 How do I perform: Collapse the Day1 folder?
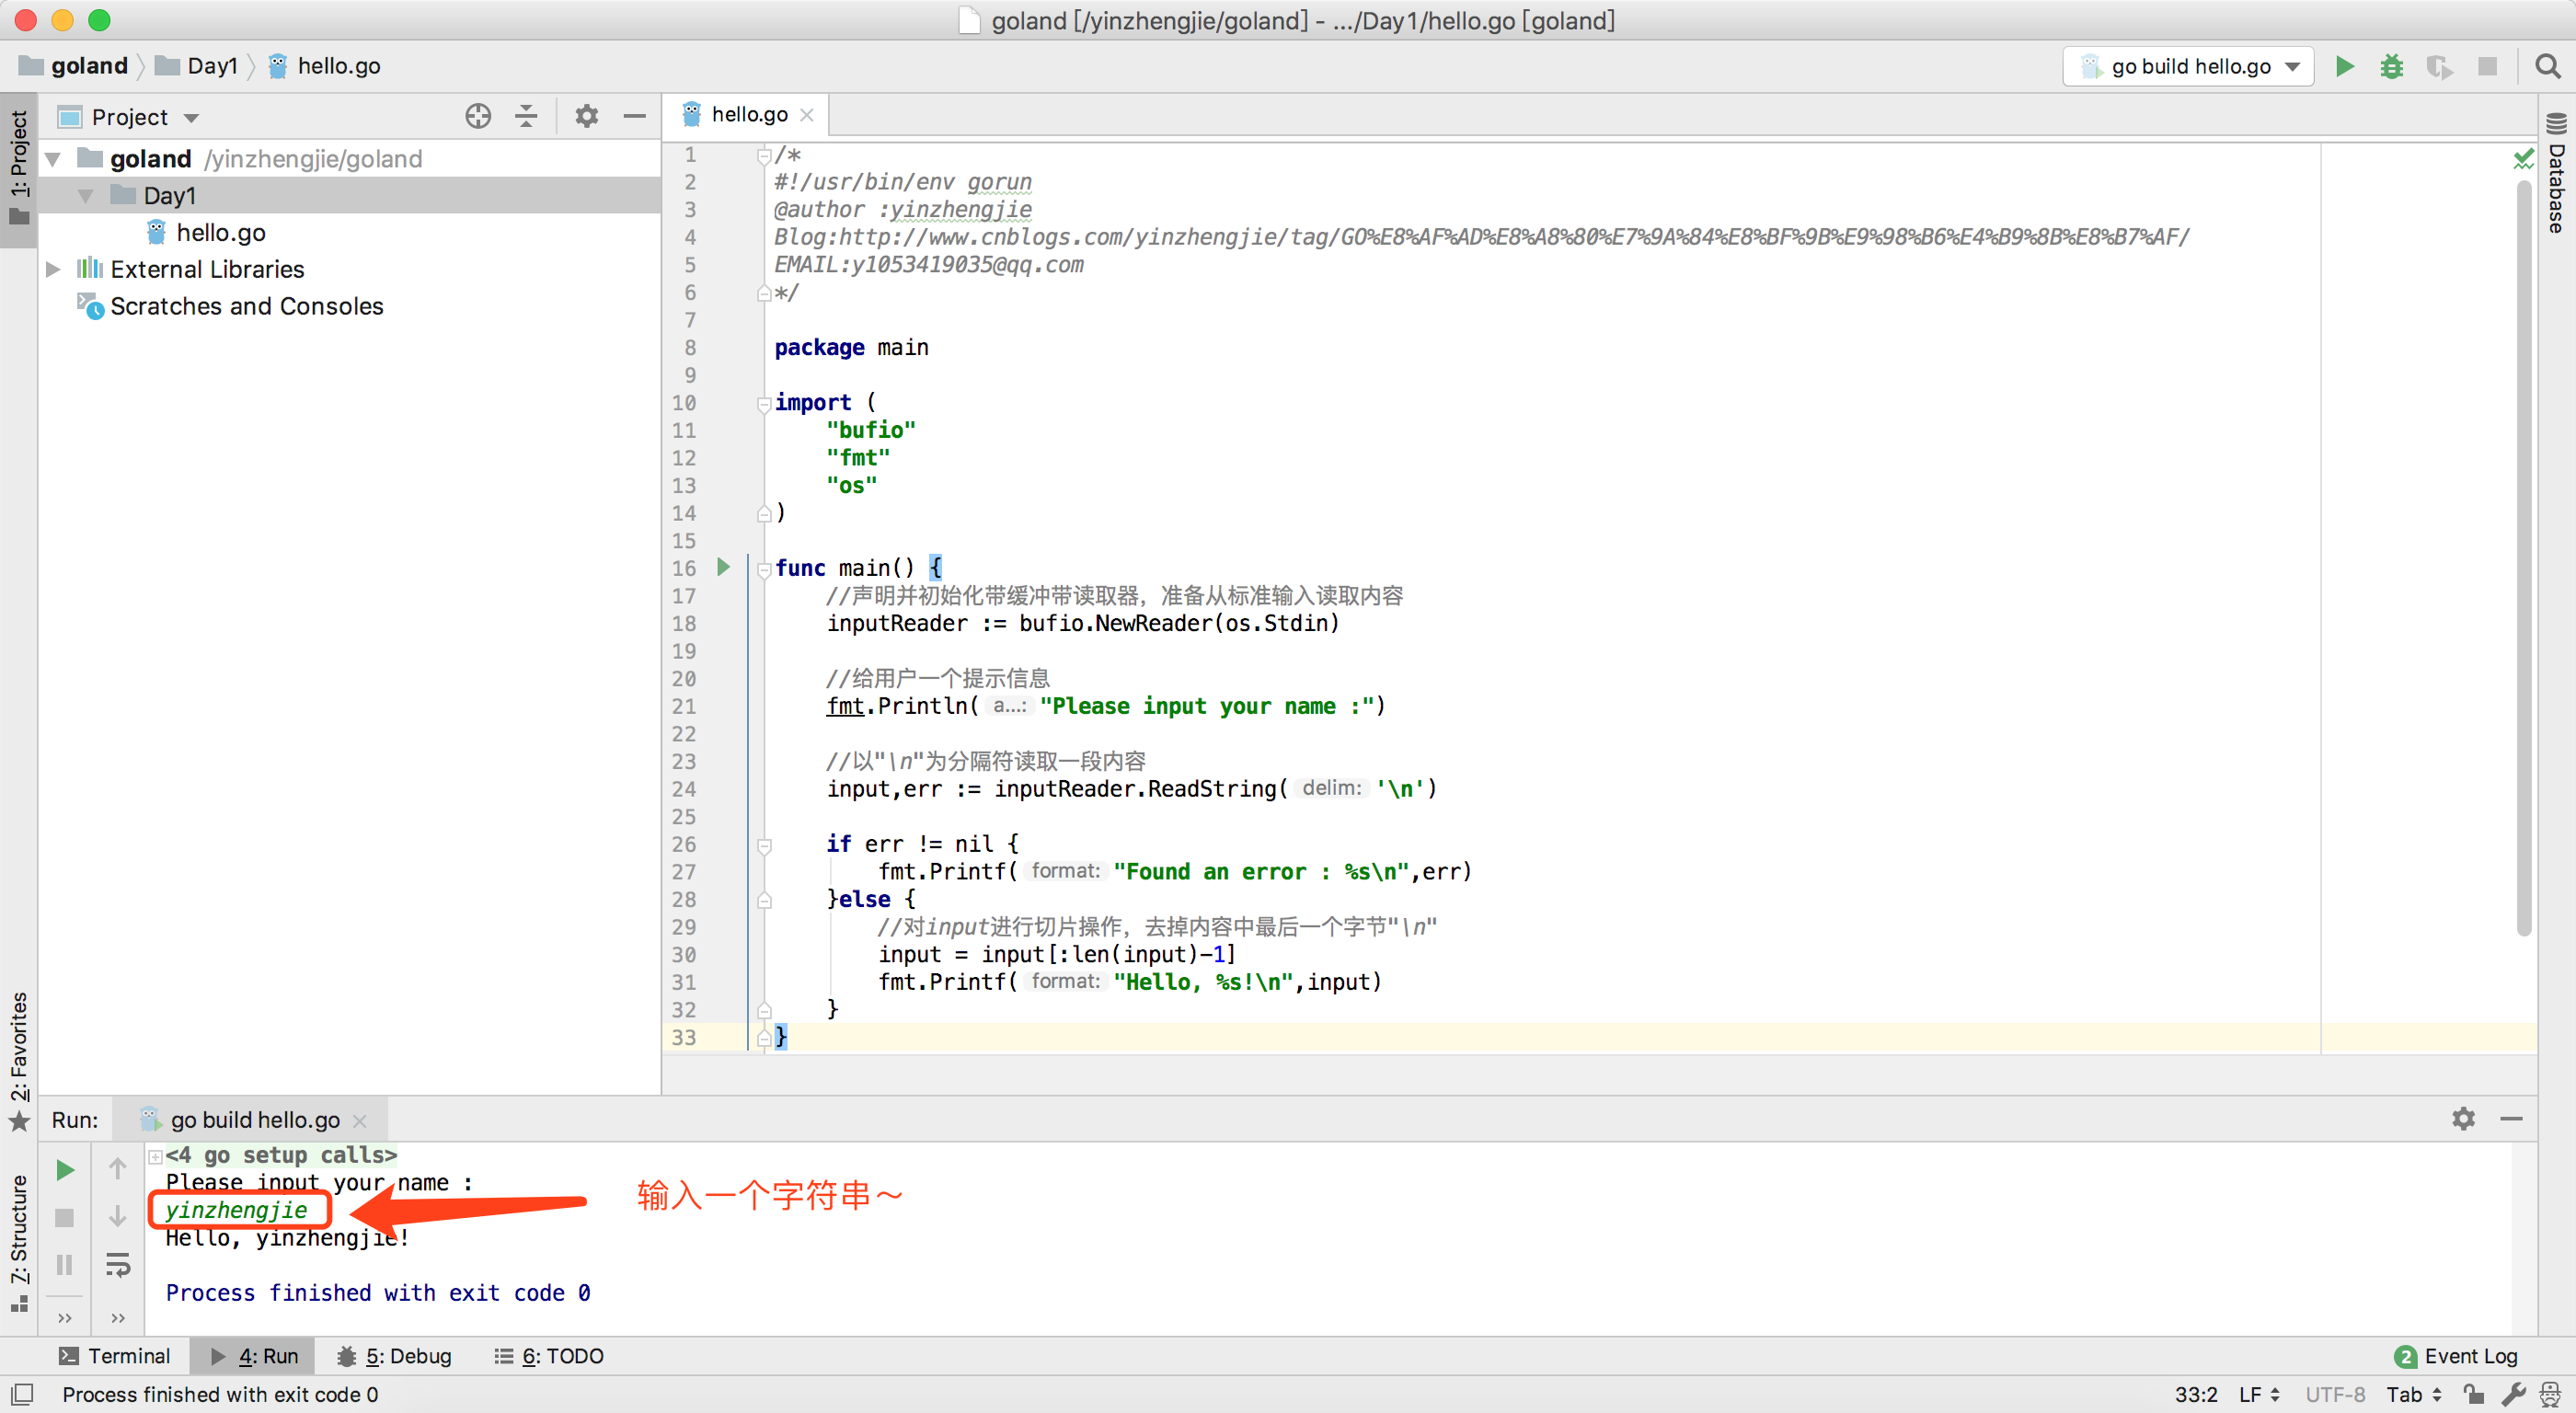pos(85,196)
